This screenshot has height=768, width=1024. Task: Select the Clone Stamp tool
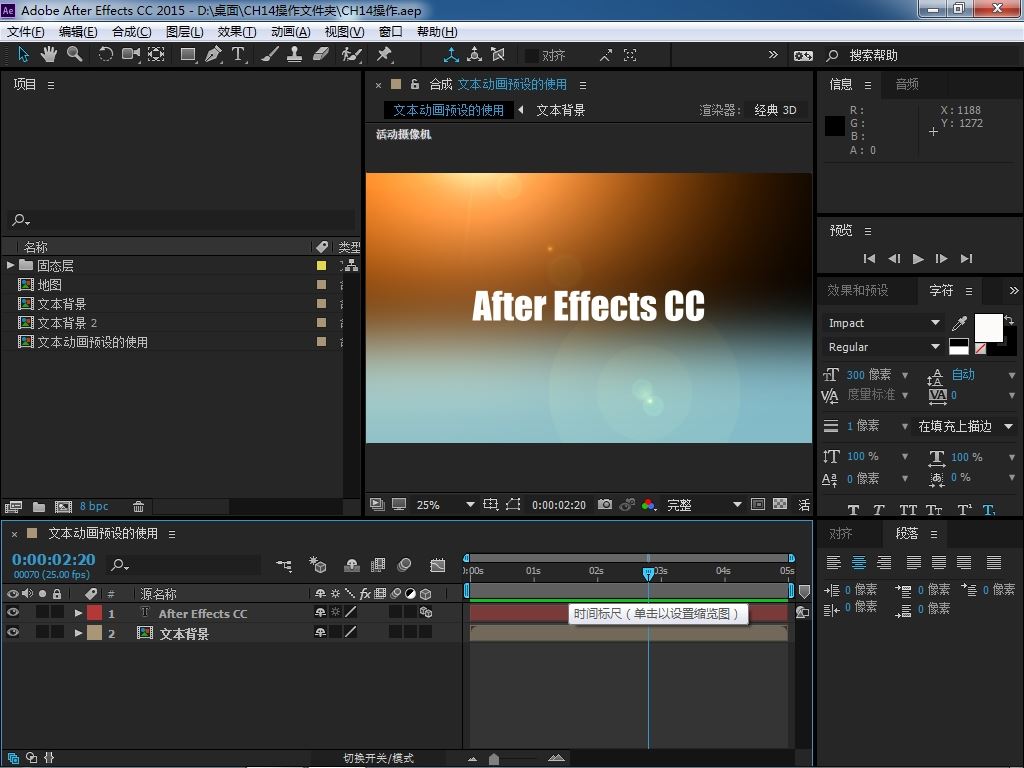295,54
